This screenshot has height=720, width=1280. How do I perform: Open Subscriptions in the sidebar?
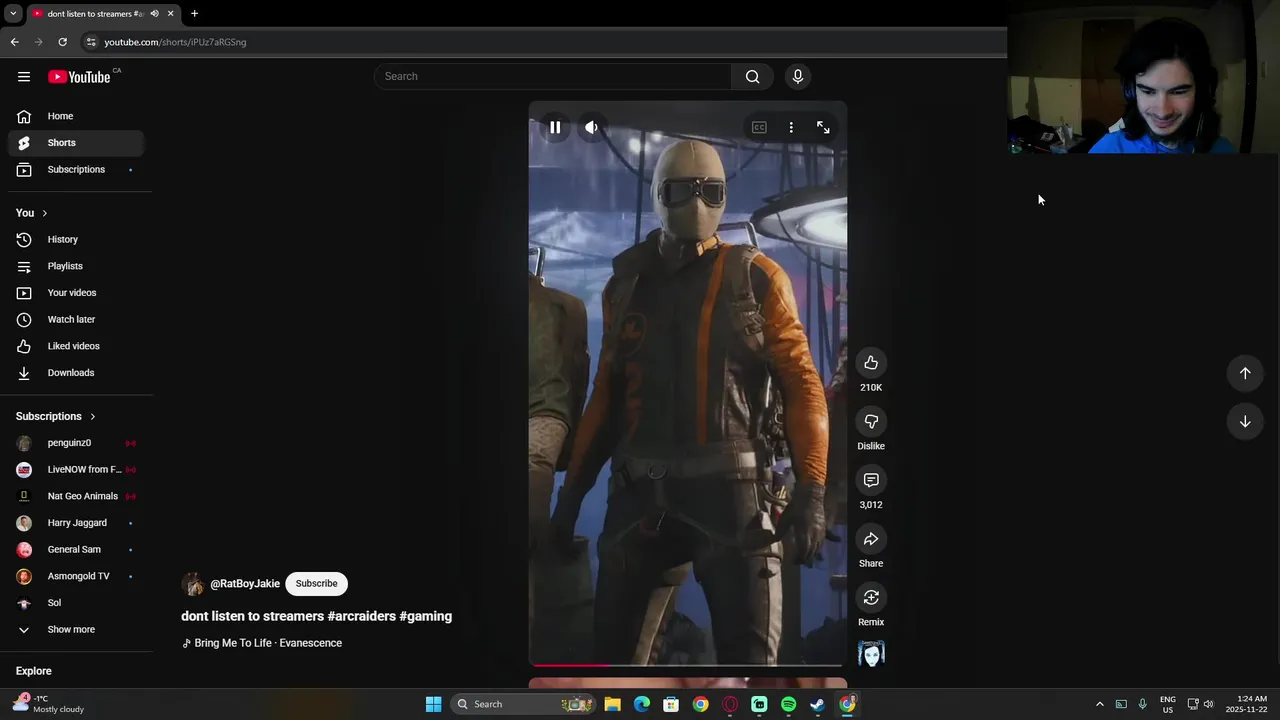click(76, 170)
